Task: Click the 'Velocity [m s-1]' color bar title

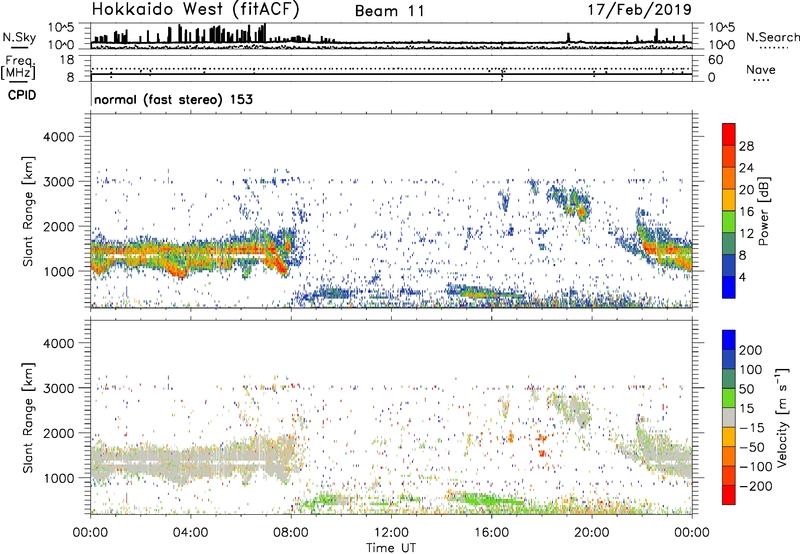Action: [782, 417]
